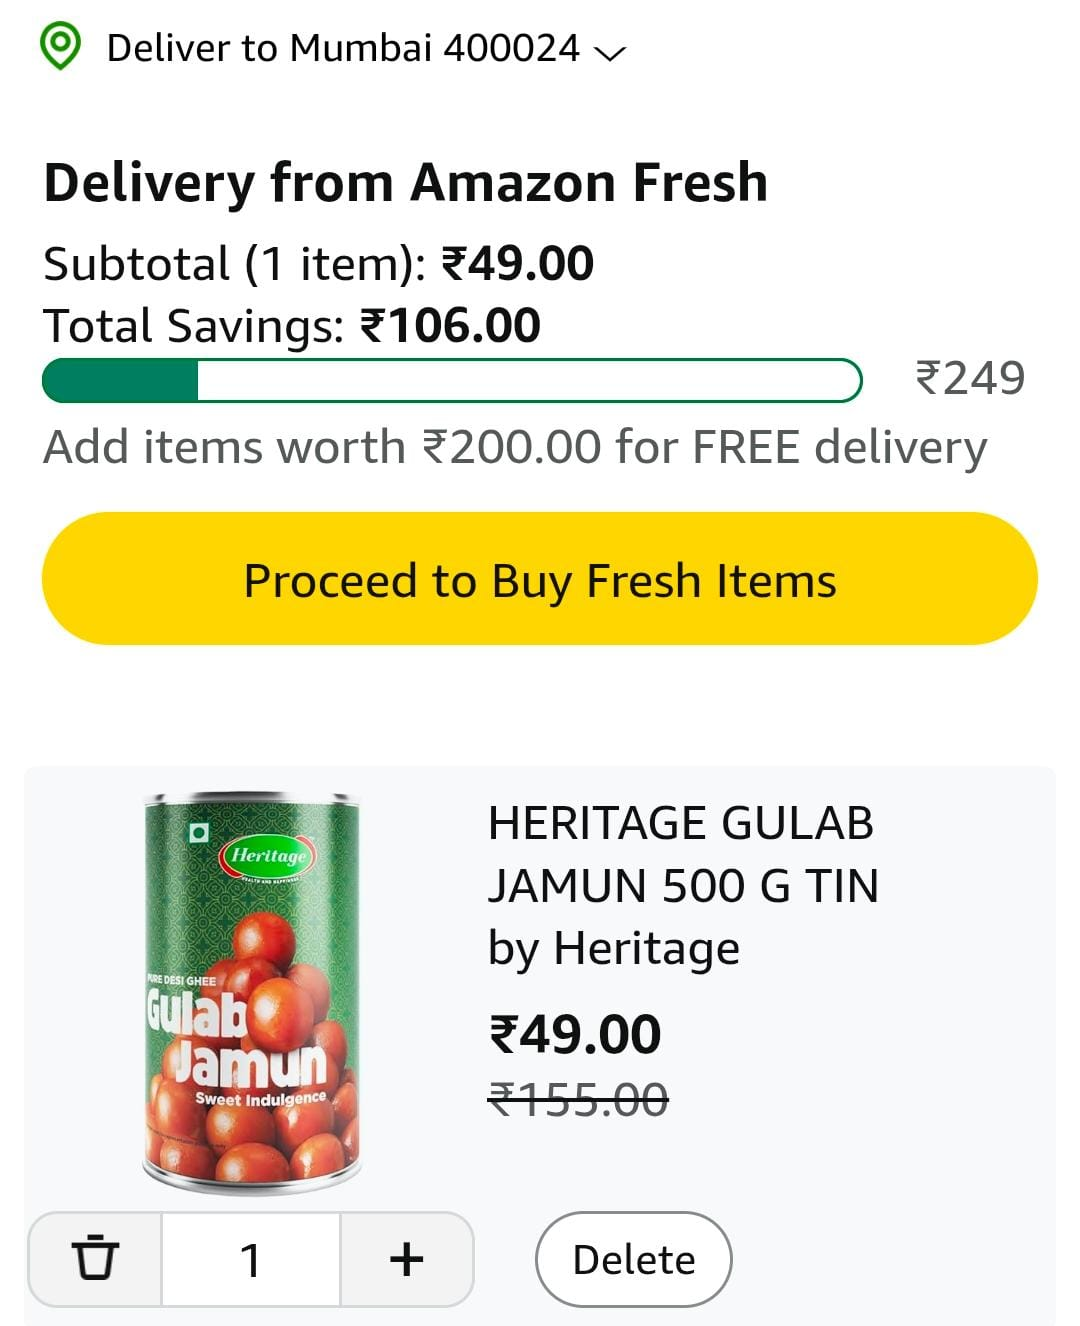The image size is (1080, 1326).
Task: Tap the by Heritage brand text
Action: [x=613, y=948]
